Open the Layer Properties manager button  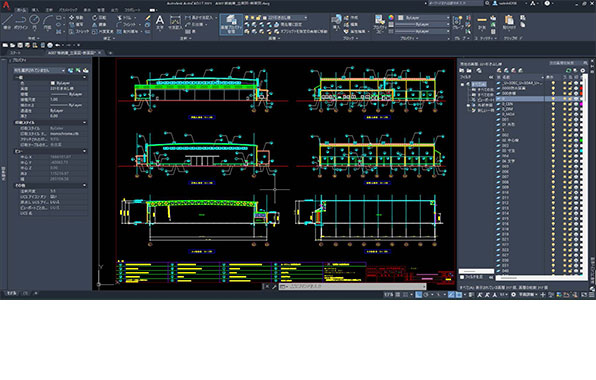pyautogui.click(x=231, y=24)
